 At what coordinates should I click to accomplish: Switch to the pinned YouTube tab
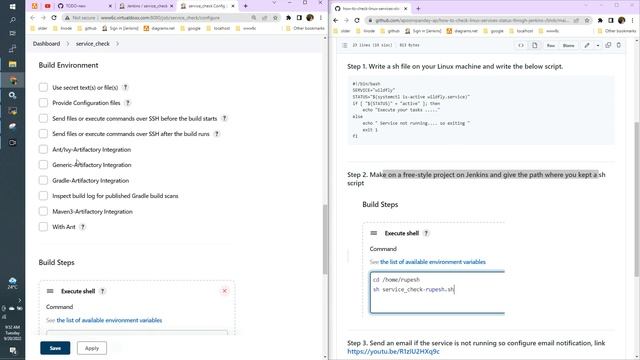pos(47,6)
